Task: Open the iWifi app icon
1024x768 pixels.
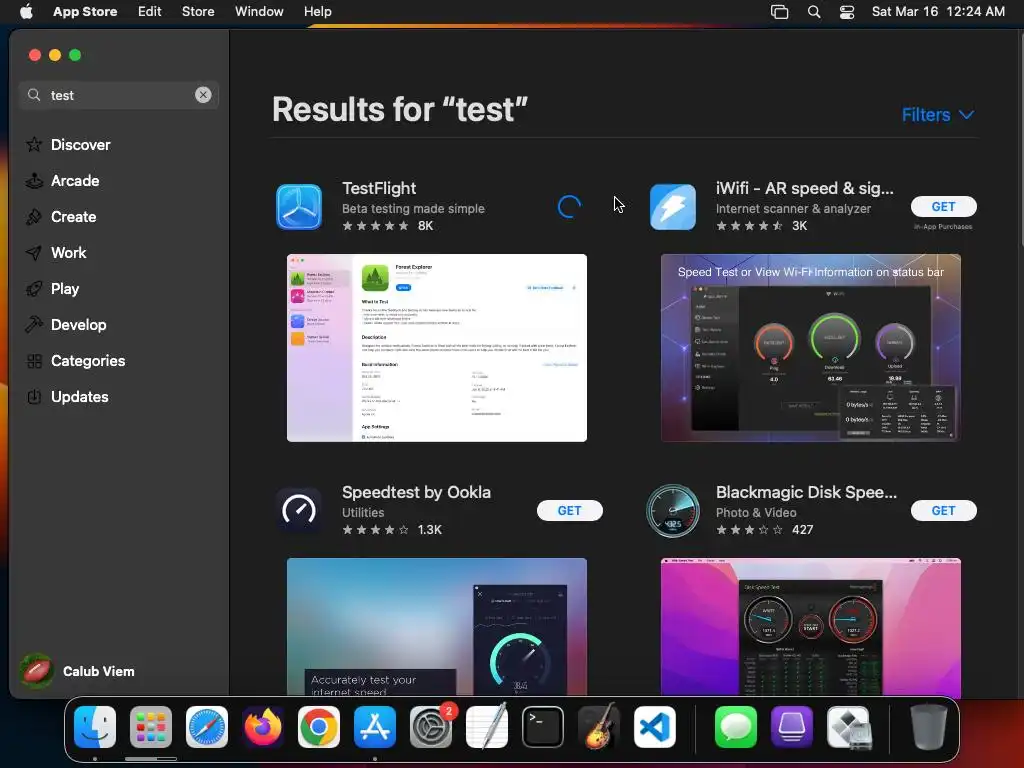Action: (673, 207)
